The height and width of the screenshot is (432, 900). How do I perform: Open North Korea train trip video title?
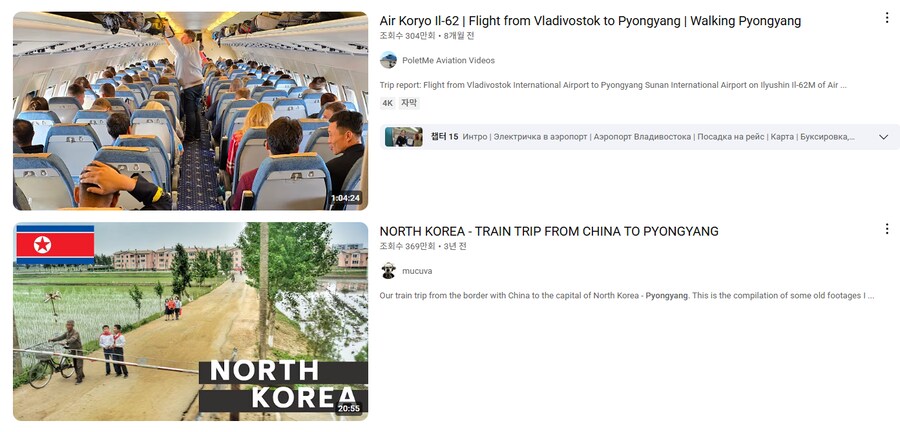[x=549, y=232]
